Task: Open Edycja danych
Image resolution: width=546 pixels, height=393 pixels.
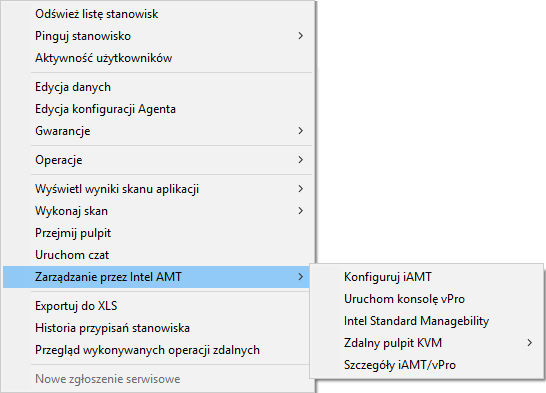Action: point(156,87)
